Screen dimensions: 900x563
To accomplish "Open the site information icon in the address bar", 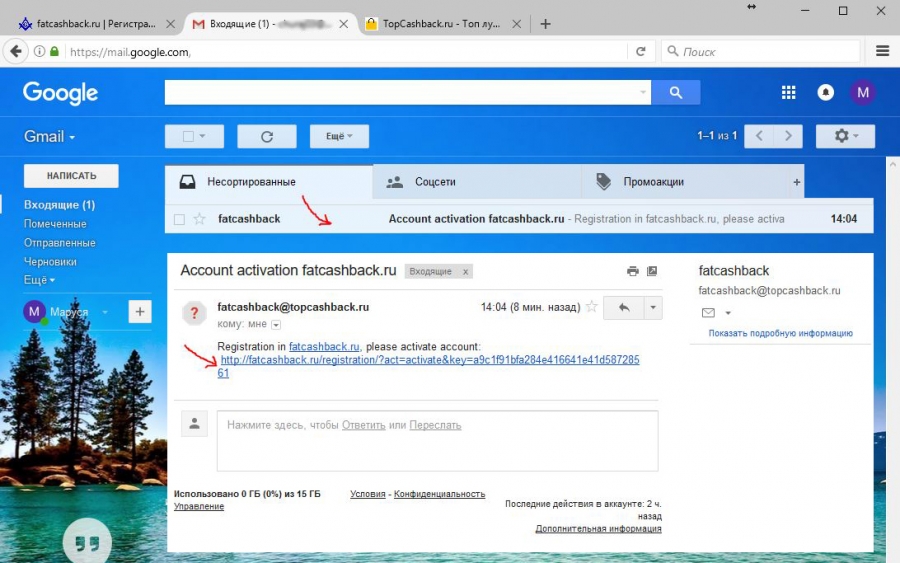I will [x=39, y=52].
